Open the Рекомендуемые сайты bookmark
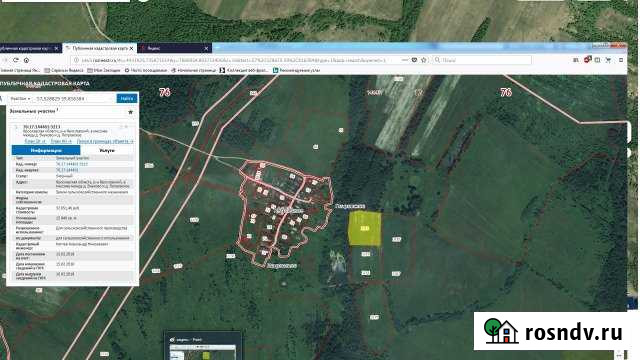This screenshot has width=640, height=360. tap(296, 70)
